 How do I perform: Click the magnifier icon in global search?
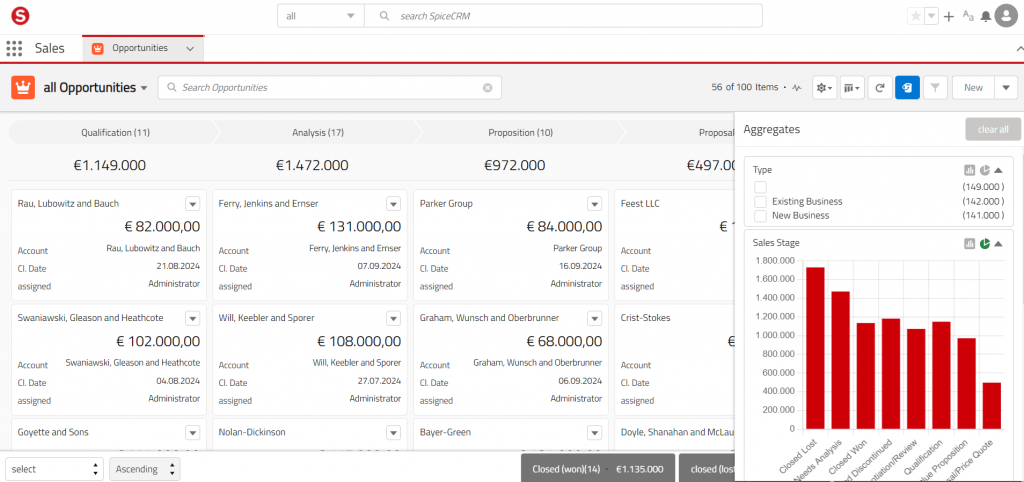coord(385,16)
